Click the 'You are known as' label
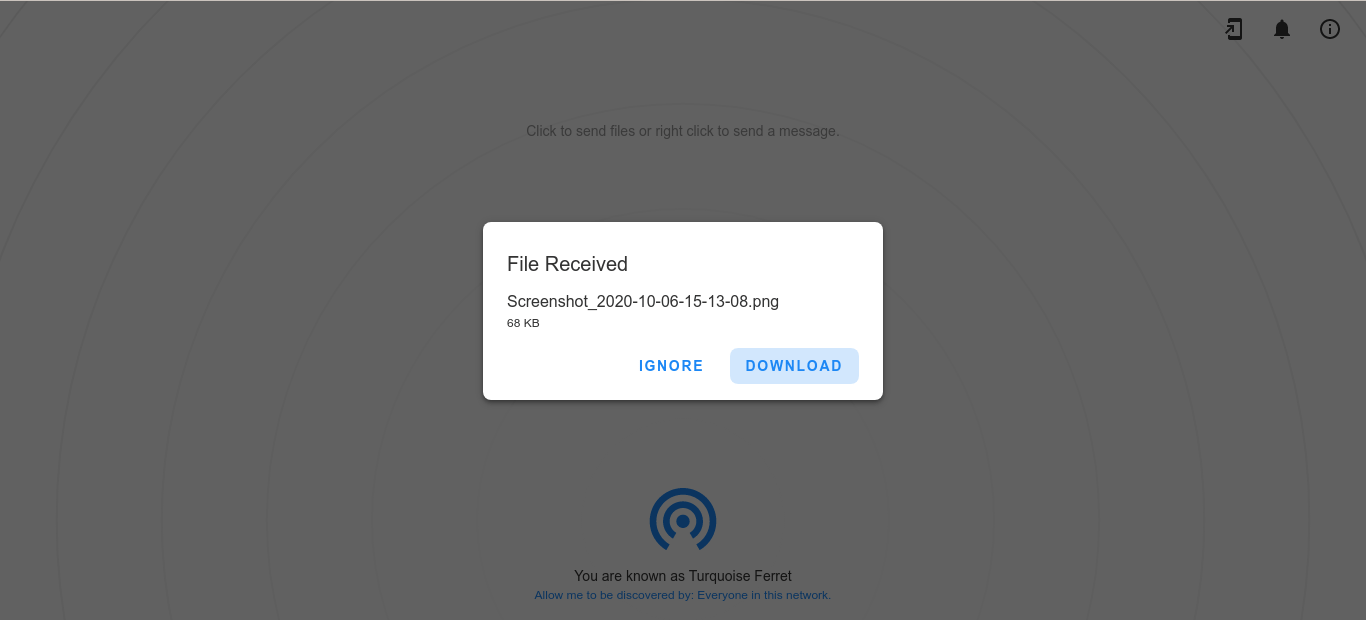 [629, 576]
